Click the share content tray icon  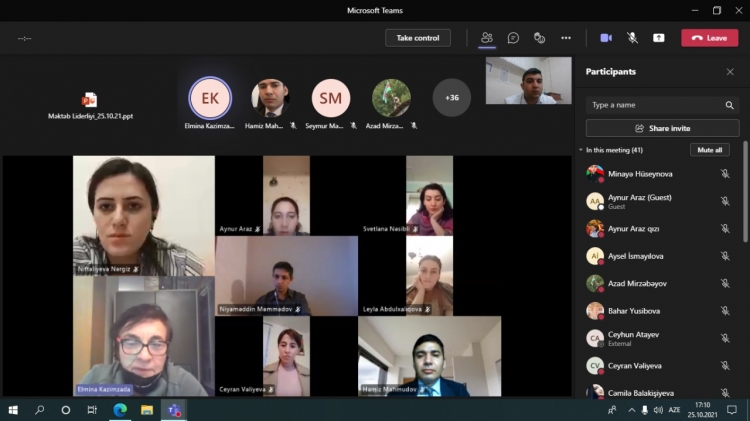point(659,38)
